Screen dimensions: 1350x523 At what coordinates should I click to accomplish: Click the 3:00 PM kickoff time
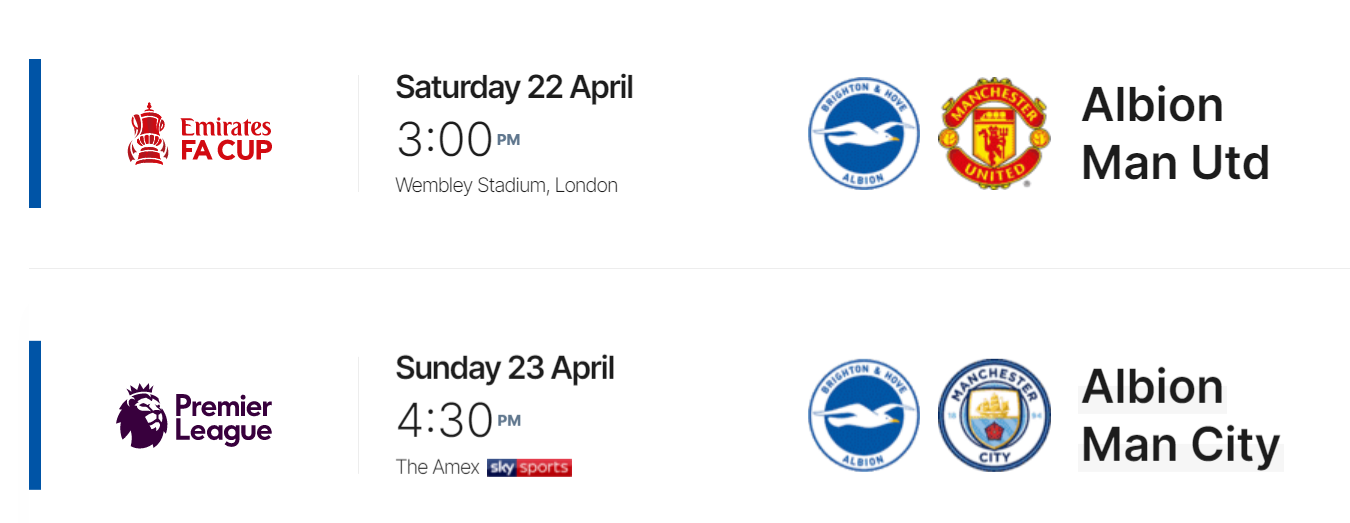click(x=458, y=139)
